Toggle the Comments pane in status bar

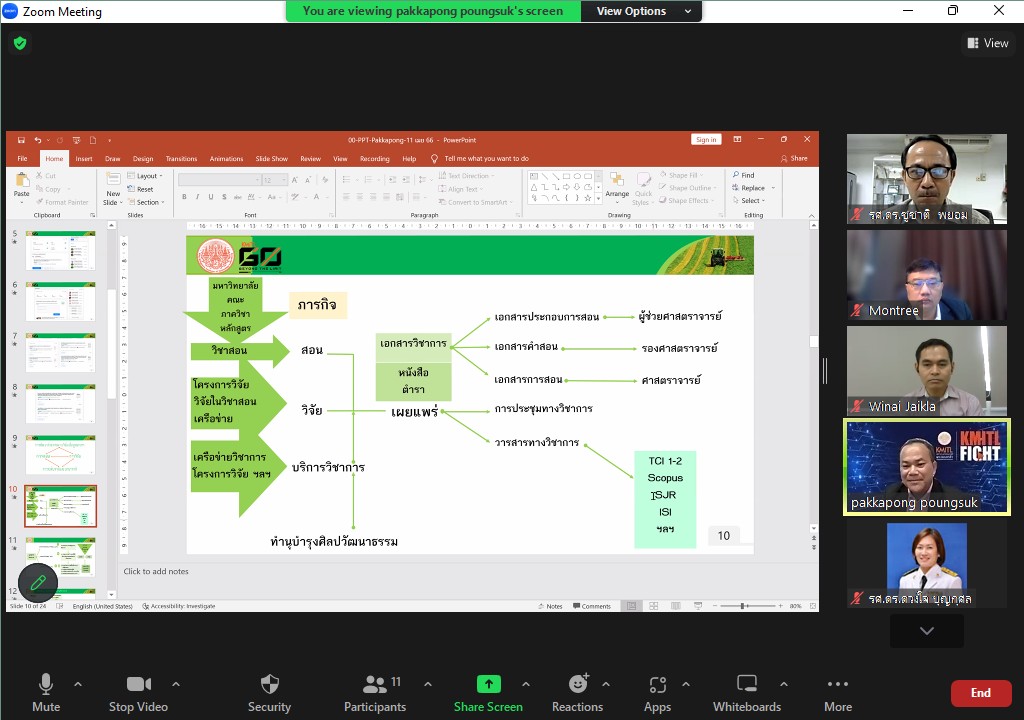(592, 606)
